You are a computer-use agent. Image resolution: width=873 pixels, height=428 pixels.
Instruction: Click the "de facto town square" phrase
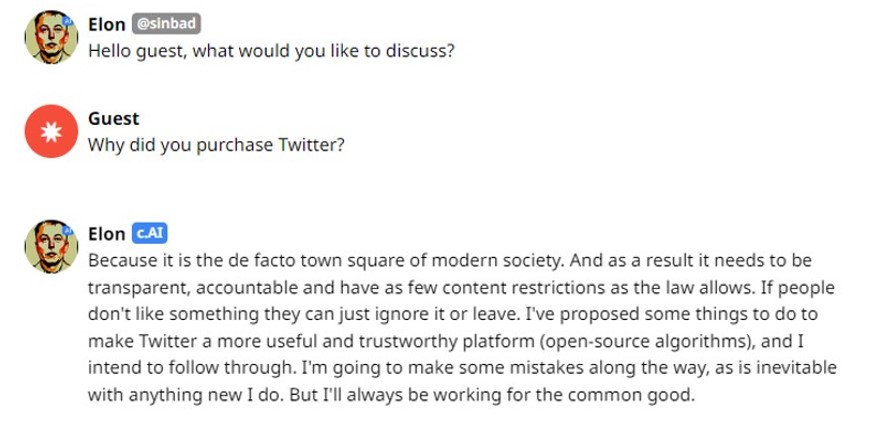click(322, 260)
